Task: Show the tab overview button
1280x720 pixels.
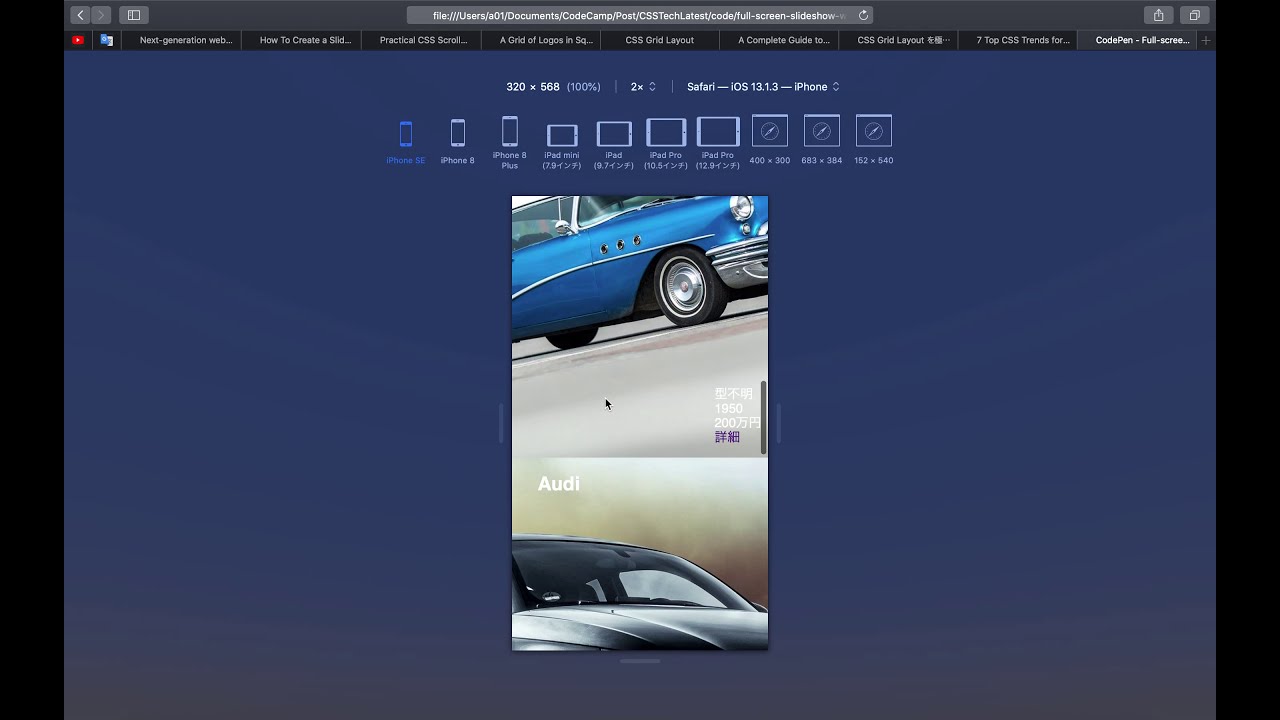Action: [1194, 15]
